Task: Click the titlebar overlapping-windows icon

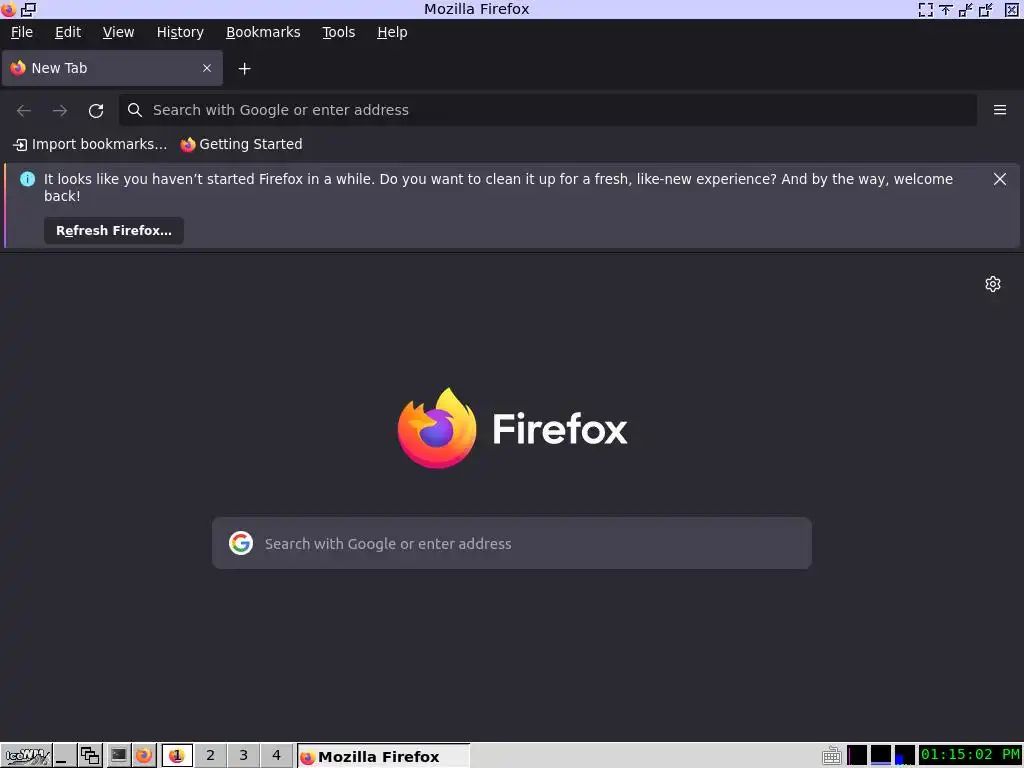Action: coord(29,9)
